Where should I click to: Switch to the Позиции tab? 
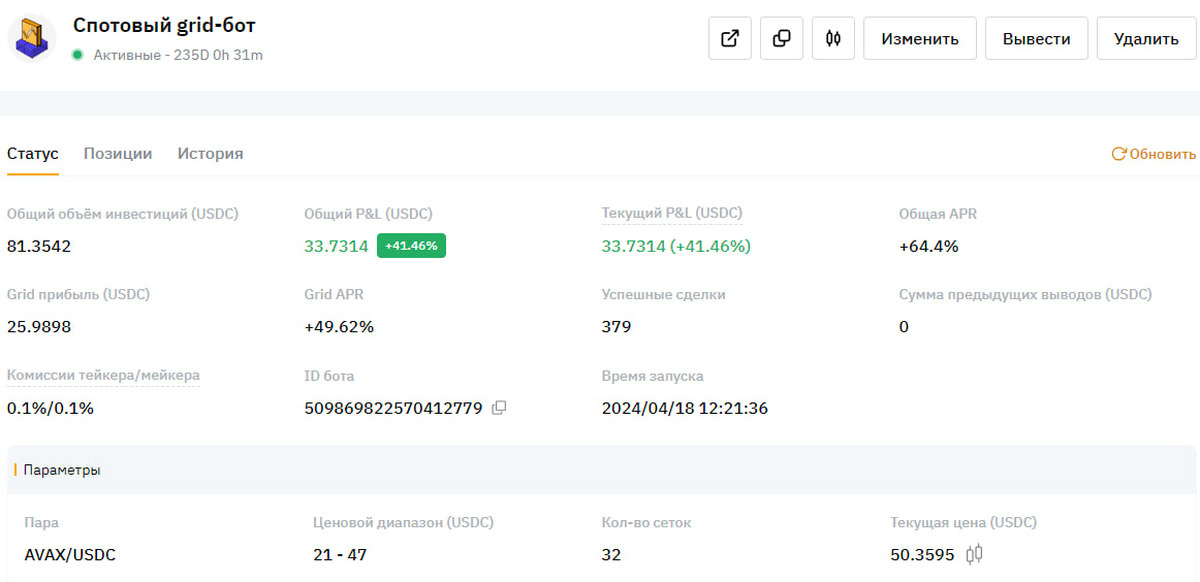coord(118,154)
